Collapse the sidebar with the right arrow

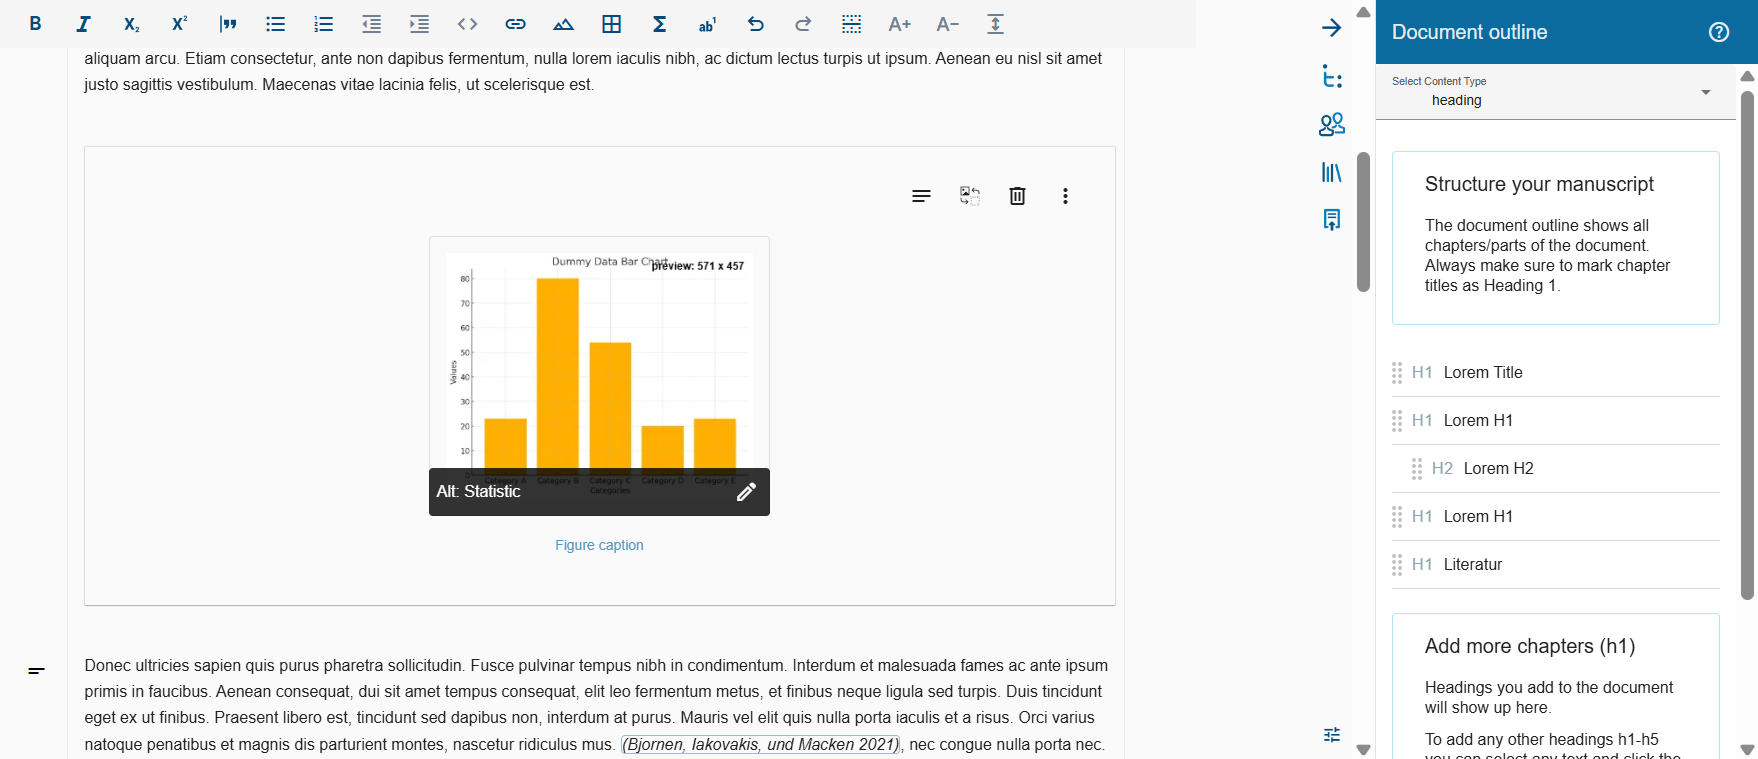point(1331,28)
